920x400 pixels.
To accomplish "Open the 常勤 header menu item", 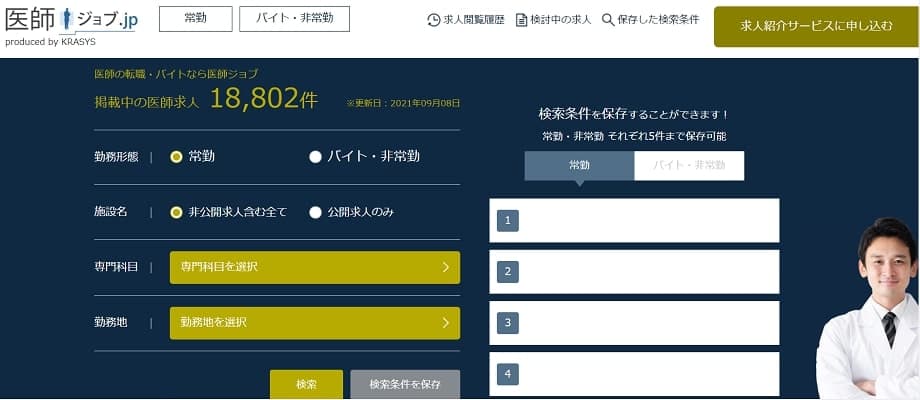I will [x=195, y=19].
